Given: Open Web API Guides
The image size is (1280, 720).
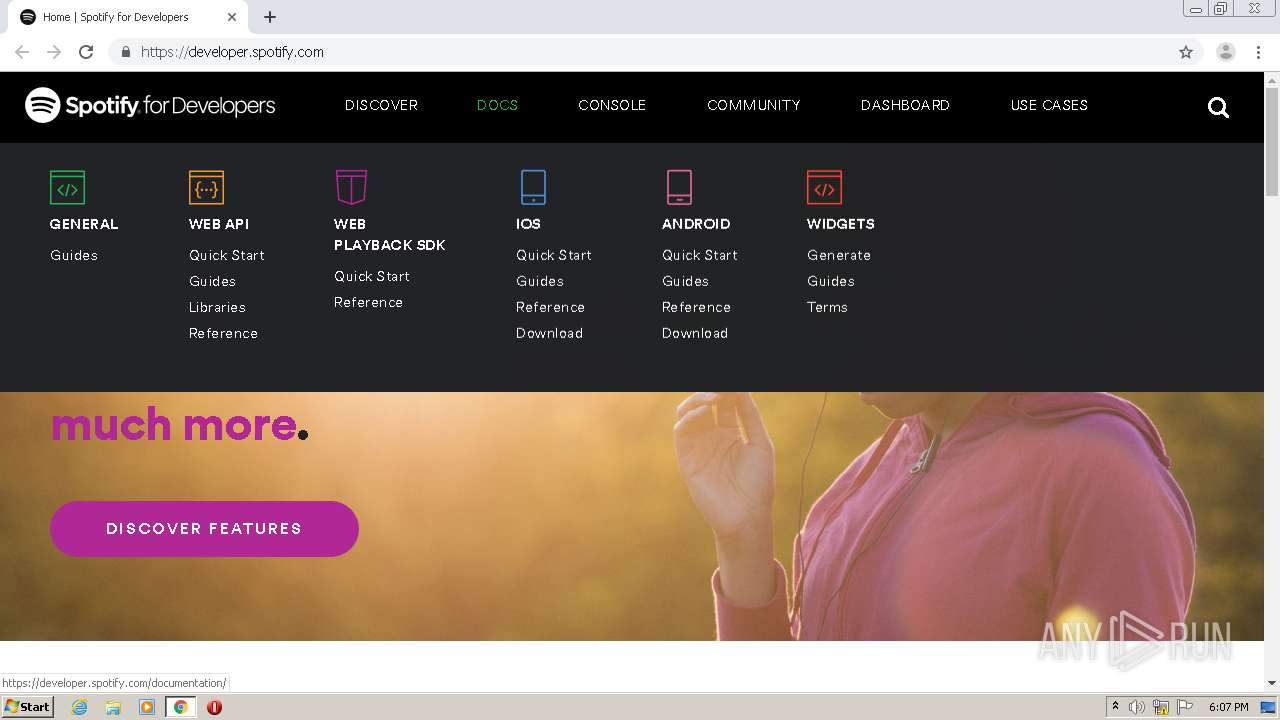Looking at the screenshot, I should pyautogui.click(x=212, y=281).
